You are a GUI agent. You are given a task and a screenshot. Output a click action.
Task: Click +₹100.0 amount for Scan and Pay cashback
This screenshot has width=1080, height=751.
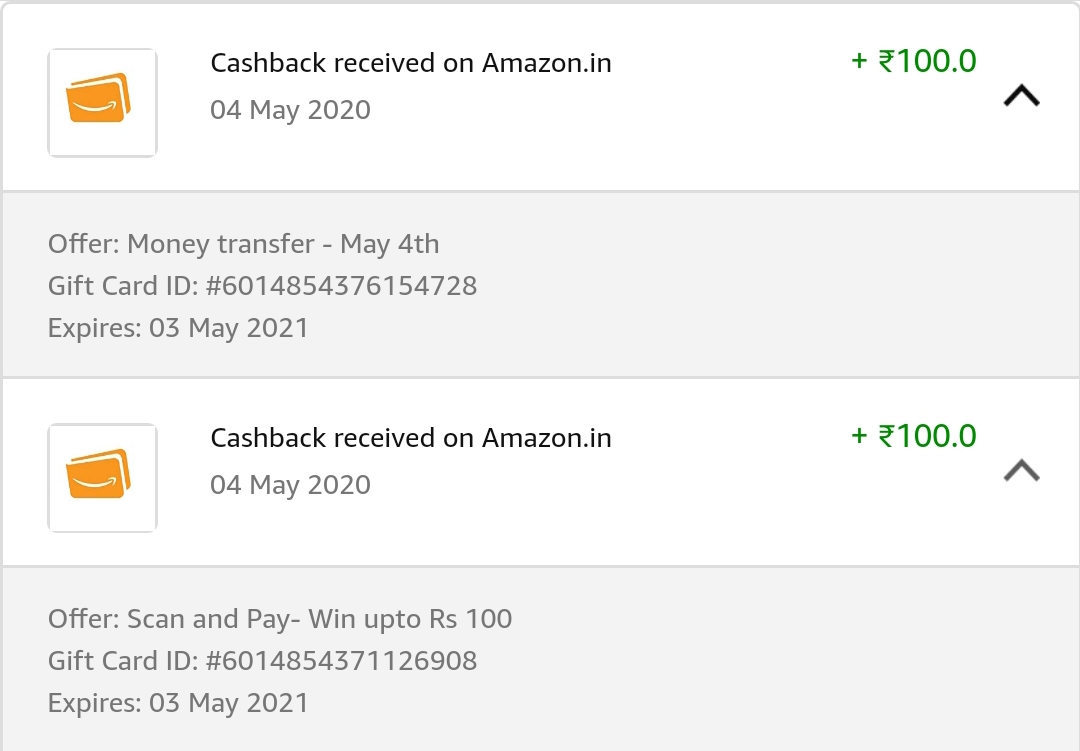(x=913, y=436)
